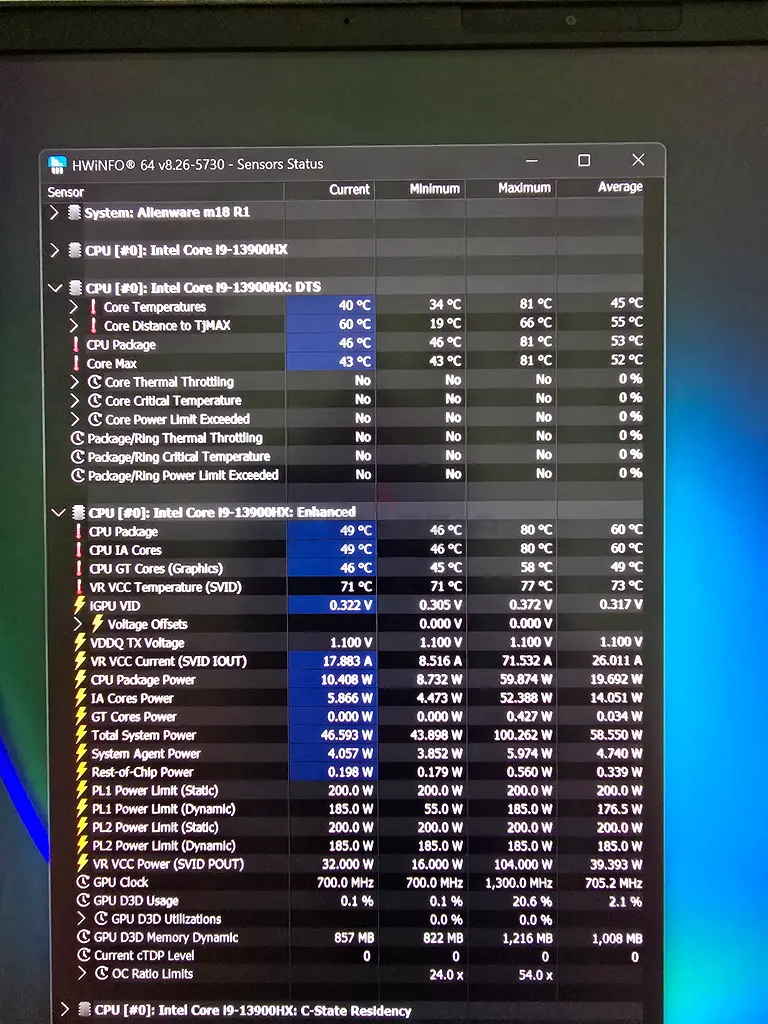
Task: Click the lightning icon beside iGPU VID
Action: click(x=80, y=605)
